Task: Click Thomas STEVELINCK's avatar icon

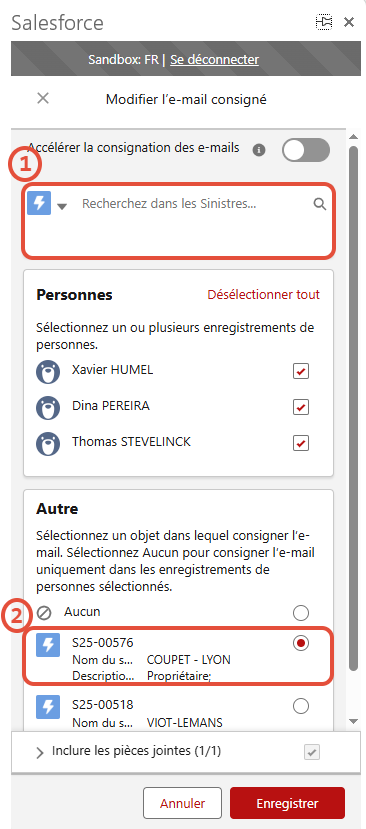Action: point(48,444)
